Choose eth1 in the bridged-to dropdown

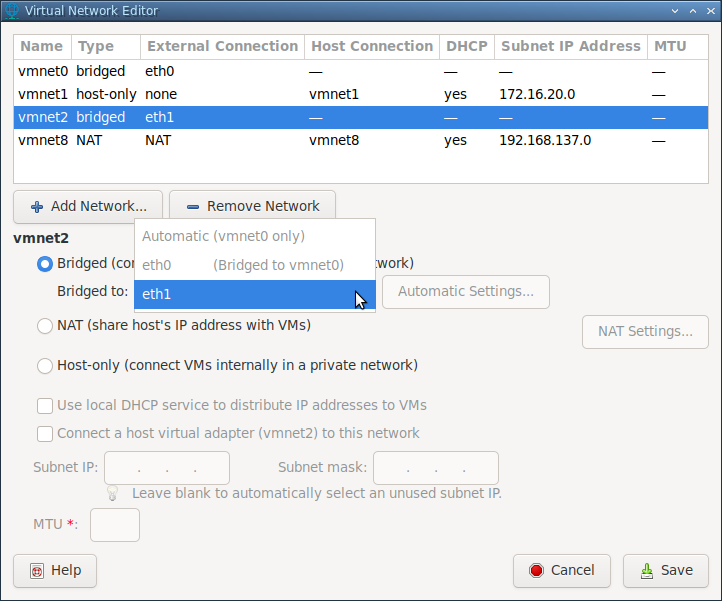click(x=255, y=294)
